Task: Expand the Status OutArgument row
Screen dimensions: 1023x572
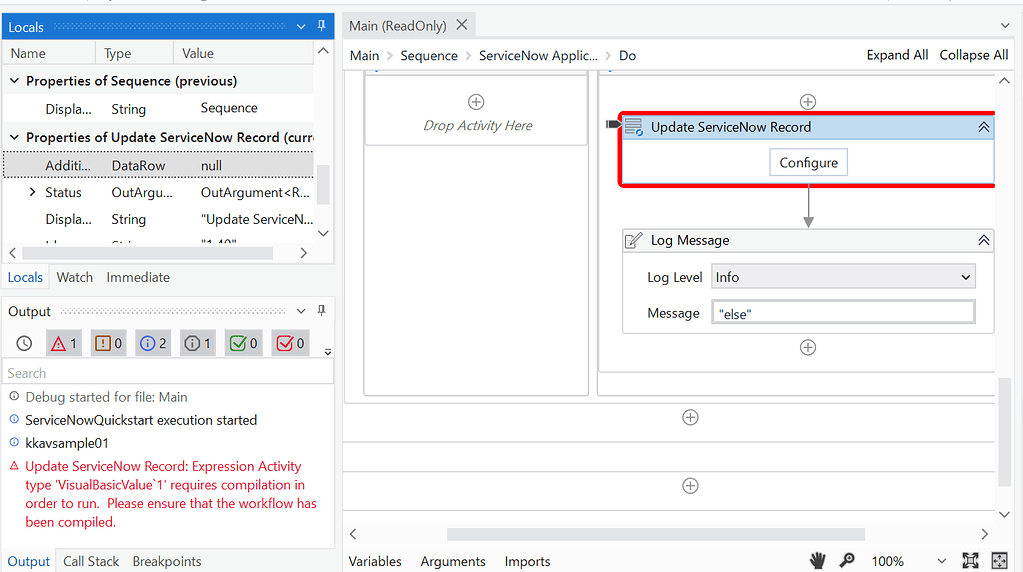Action: [33, 192]
